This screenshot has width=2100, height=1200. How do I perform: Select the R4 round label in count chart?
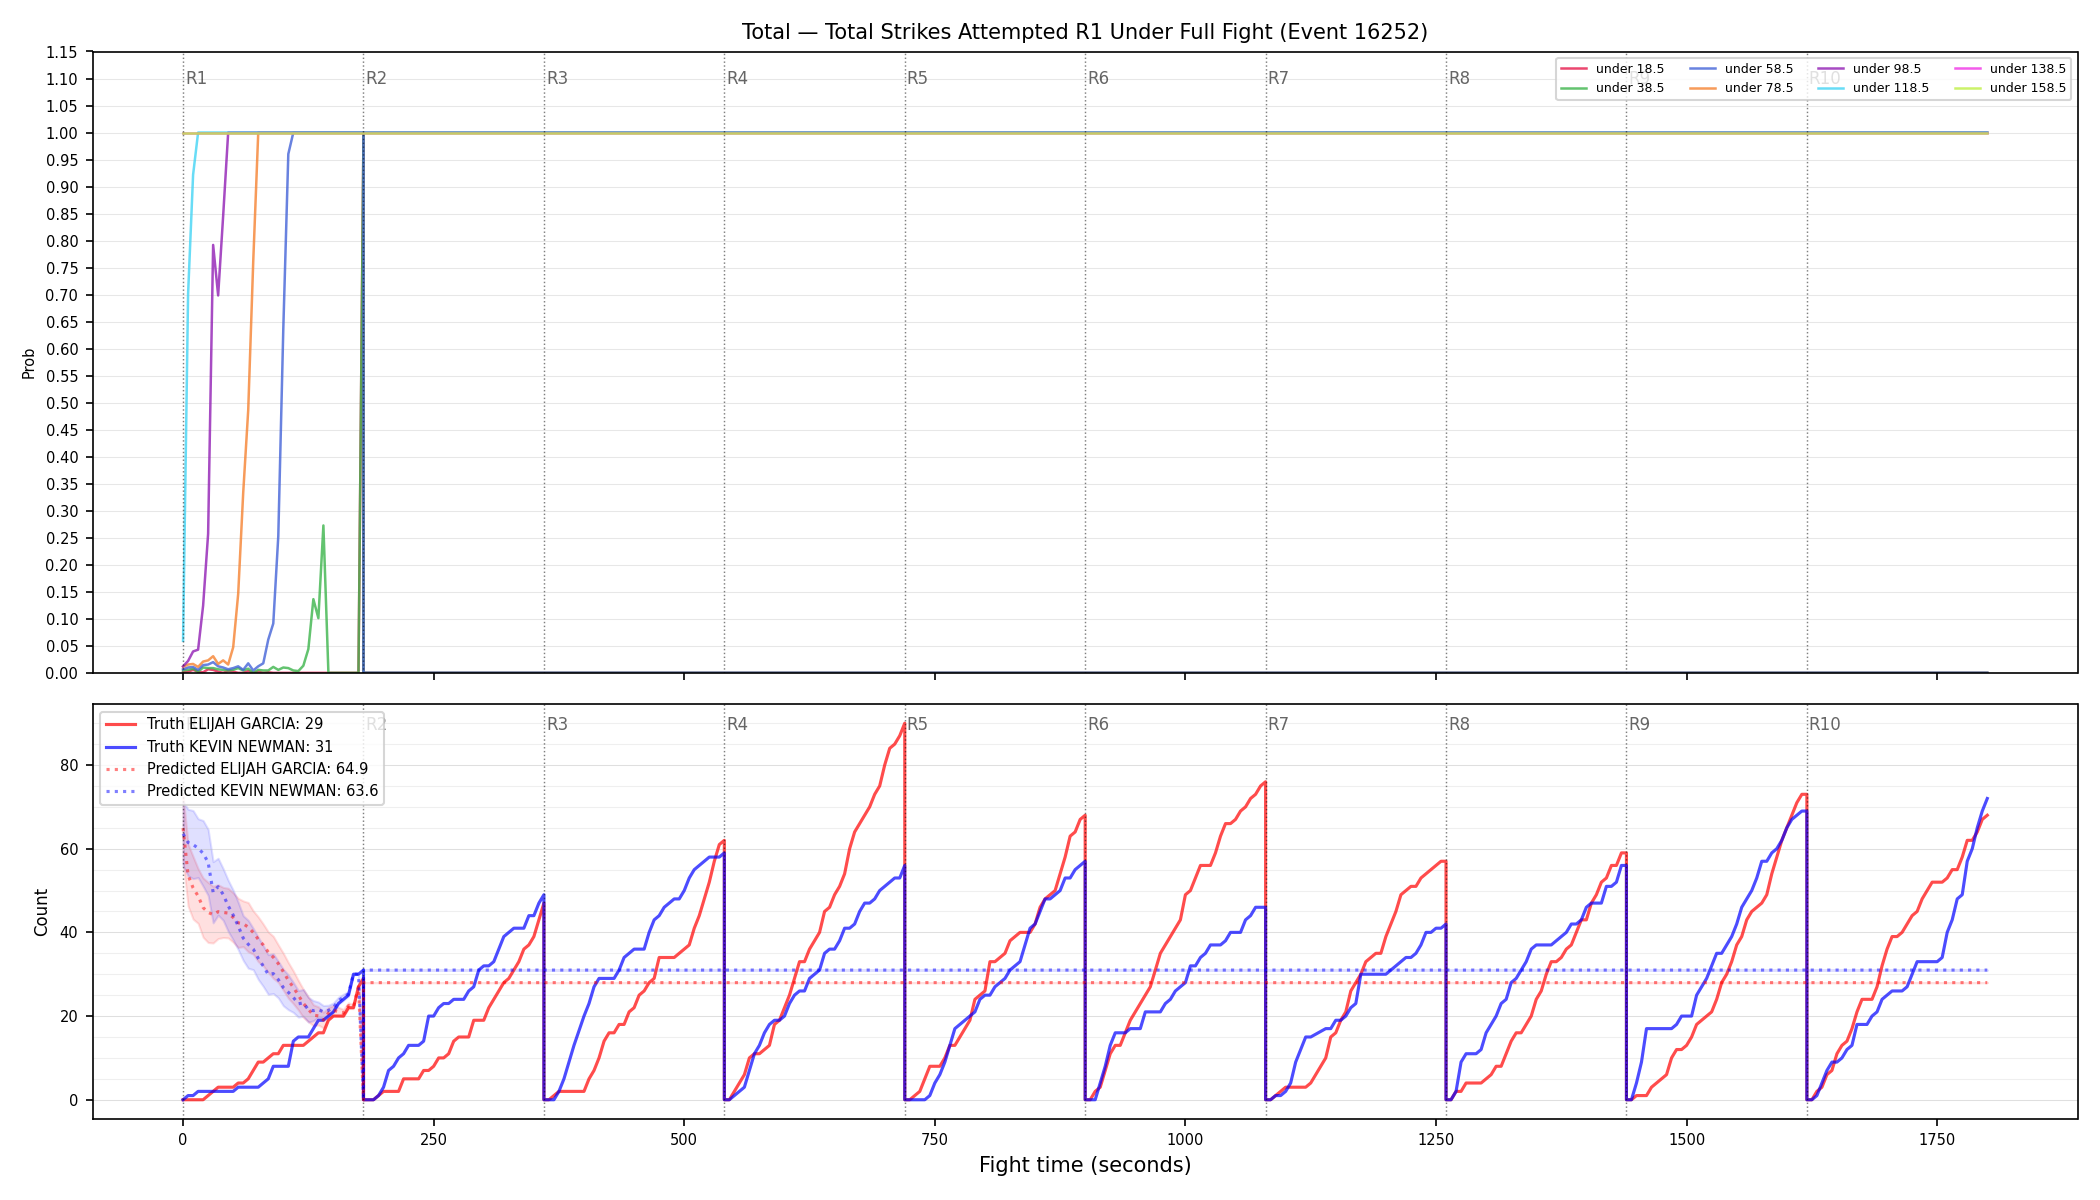click(x=737, y=724)
